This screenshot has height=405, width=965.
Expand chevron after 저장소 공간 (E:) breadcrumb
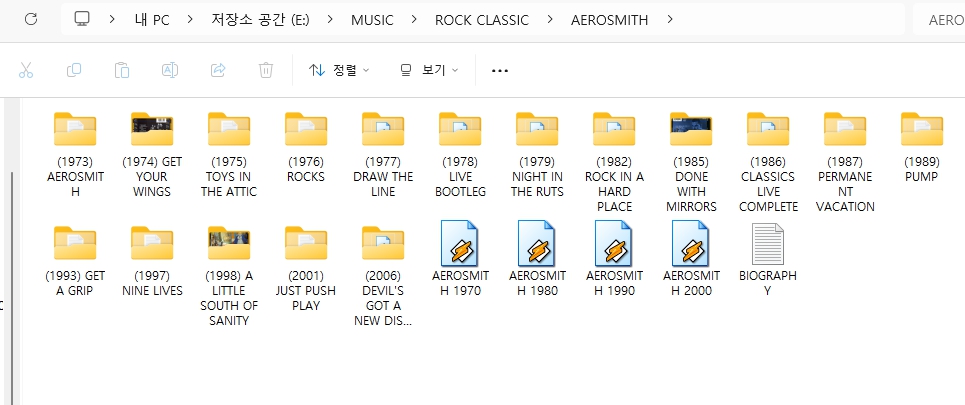pos(330,20)
